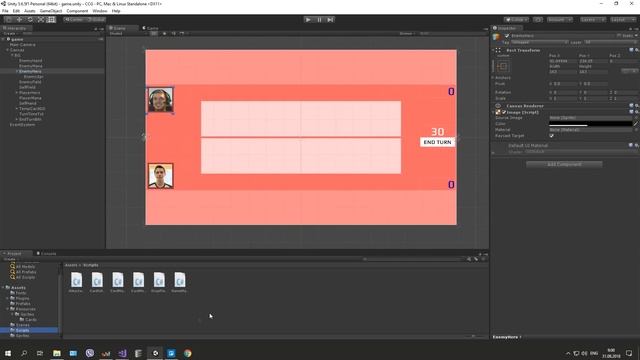The height and width of the screenshot is (360, 640).
Task: Toggle the Static checkbox in Inspector
Action: click(619, 36)
